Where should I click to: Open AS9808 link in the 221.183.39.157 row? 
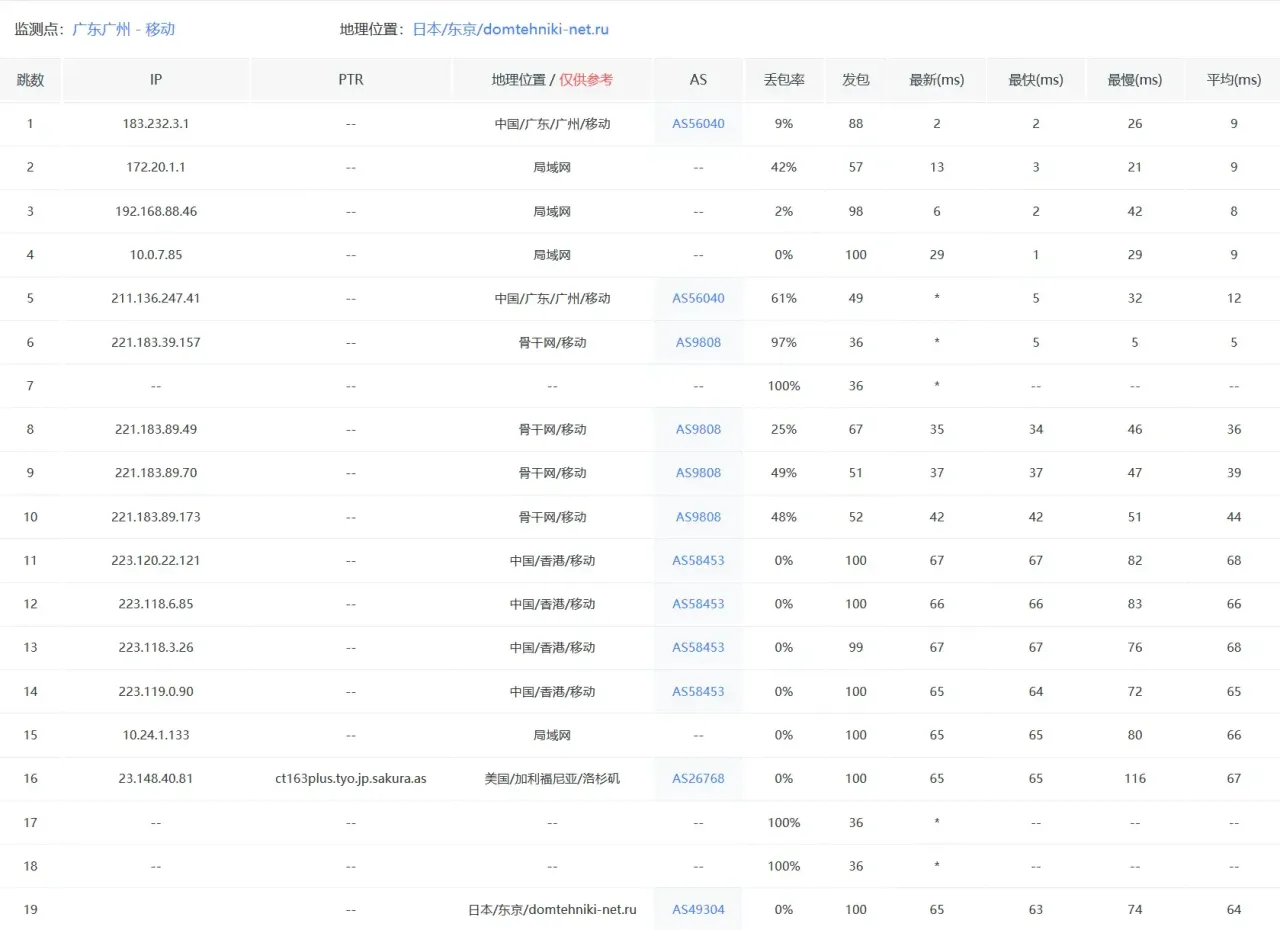[698, 342]
